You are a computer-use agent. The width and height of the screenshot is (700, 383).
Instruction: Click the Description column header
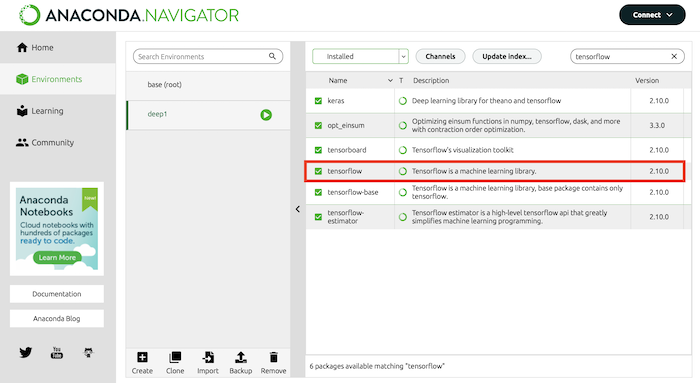pos(431,80)
